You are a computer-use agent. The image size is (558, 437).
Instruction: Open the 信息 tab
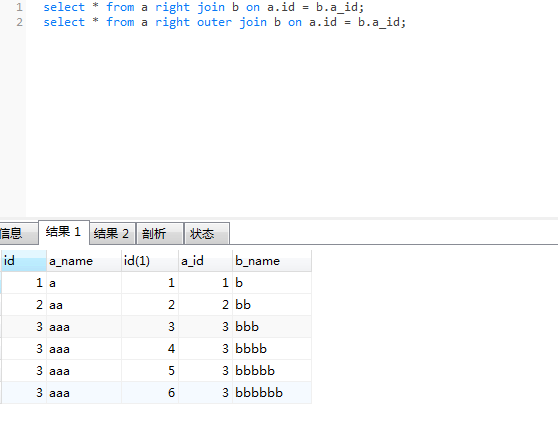(18, 234)
